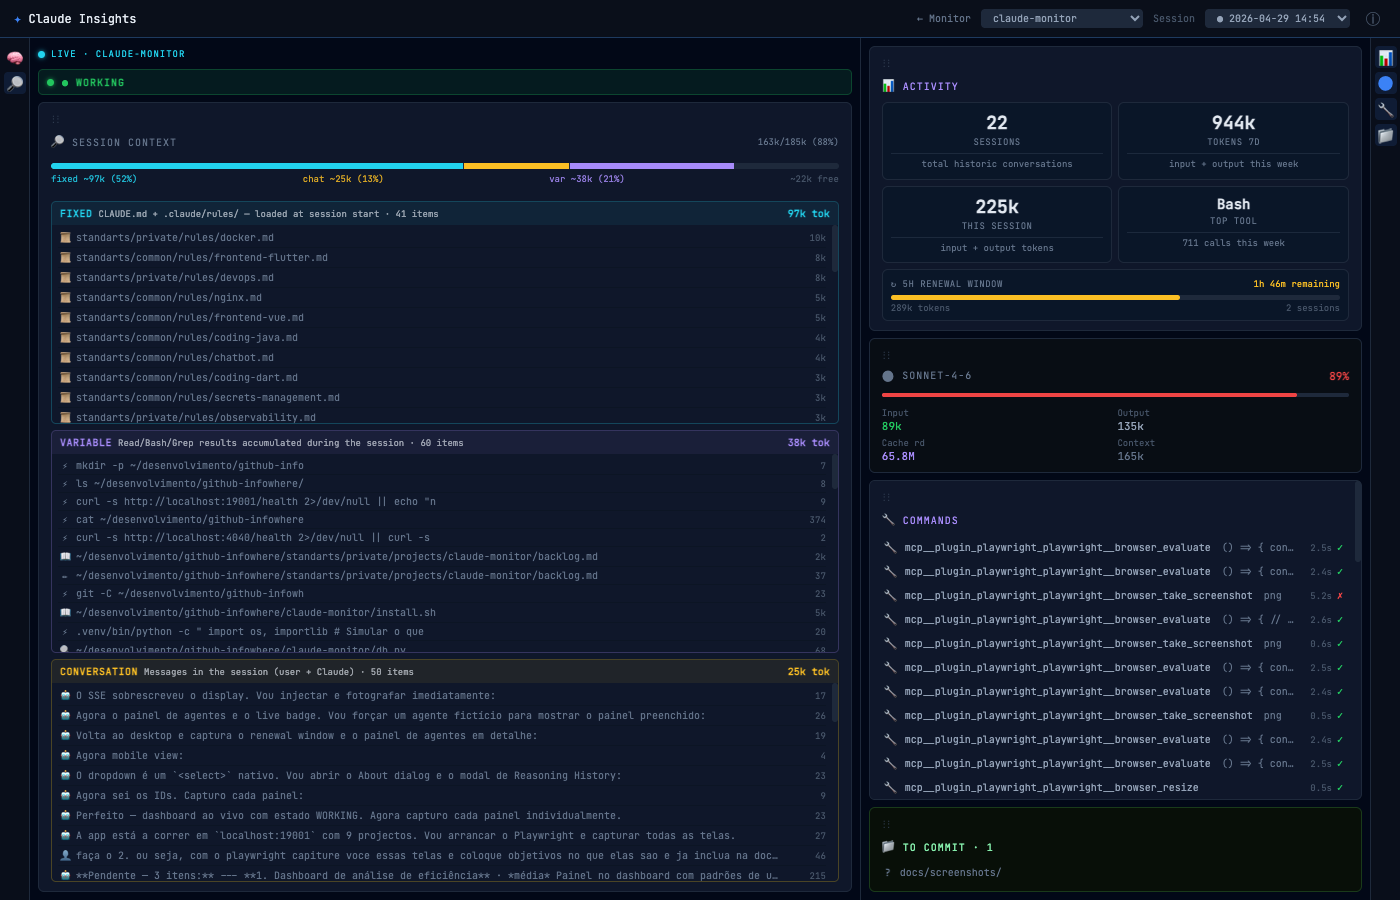Click the green WORKING status bar

(x=445, y=82)
